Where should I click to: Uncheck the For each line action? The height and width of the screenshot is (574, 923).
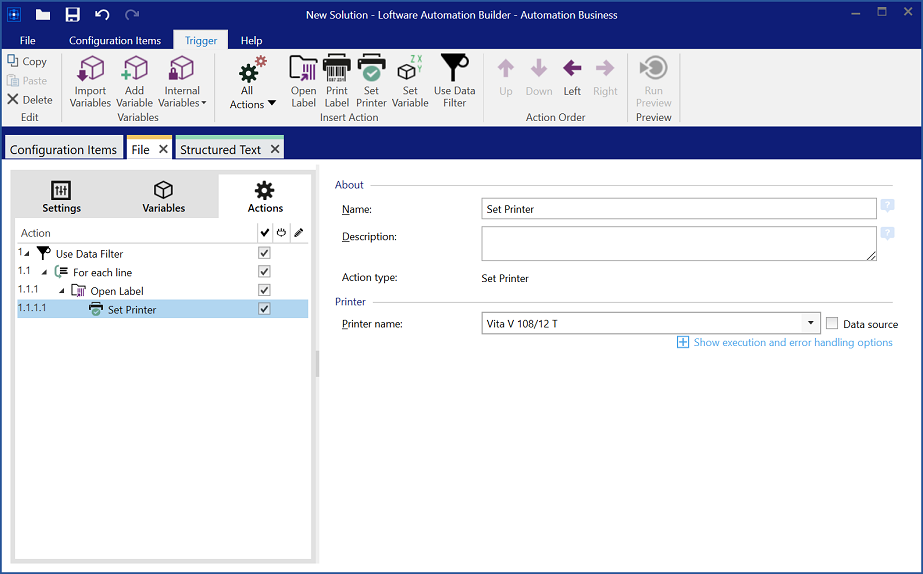point(265,272)
